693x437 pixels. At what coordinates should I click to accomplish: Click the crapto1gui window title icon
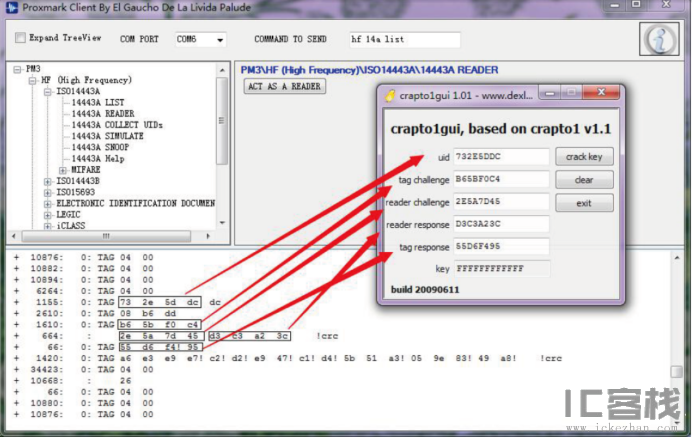390,95
